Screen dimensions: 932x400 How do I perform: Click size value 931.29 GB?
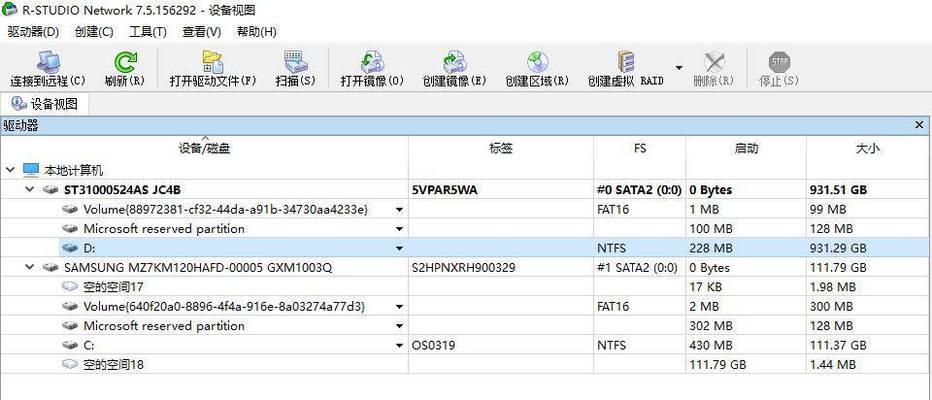tap(837, 248)
